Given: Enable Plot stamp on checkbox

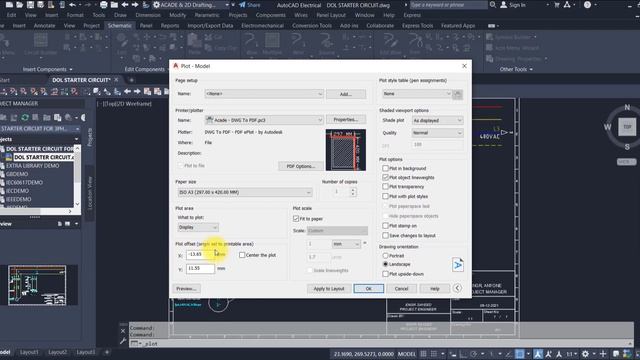Looking at the screenshot, I should [385, 225].
